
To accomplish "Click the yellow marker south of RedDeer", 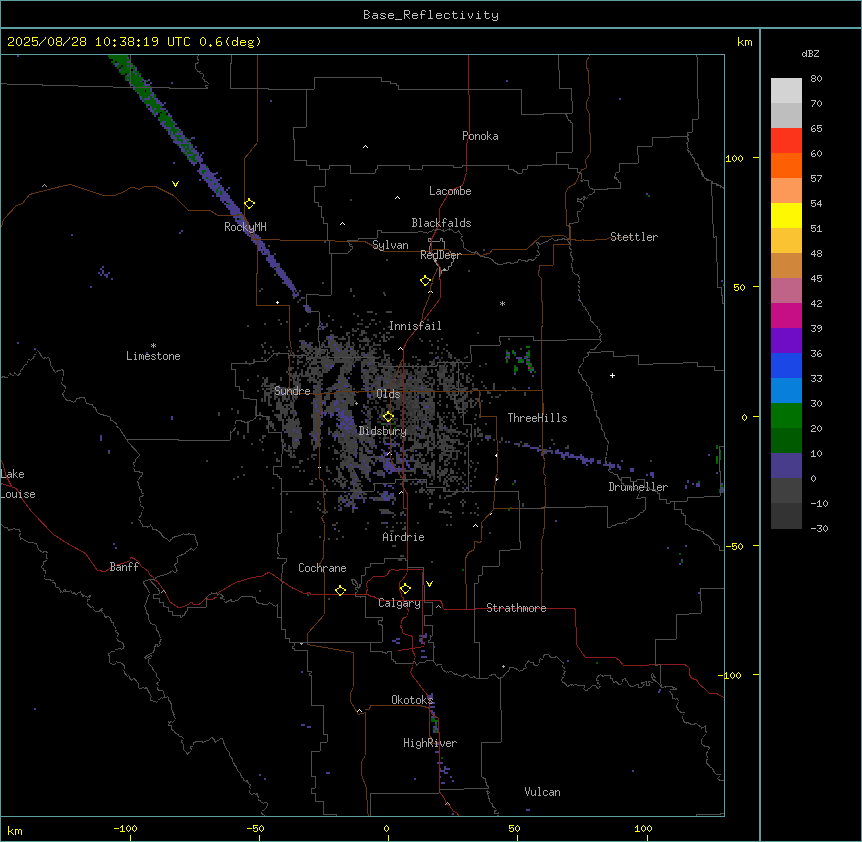I will click(425, 281).
